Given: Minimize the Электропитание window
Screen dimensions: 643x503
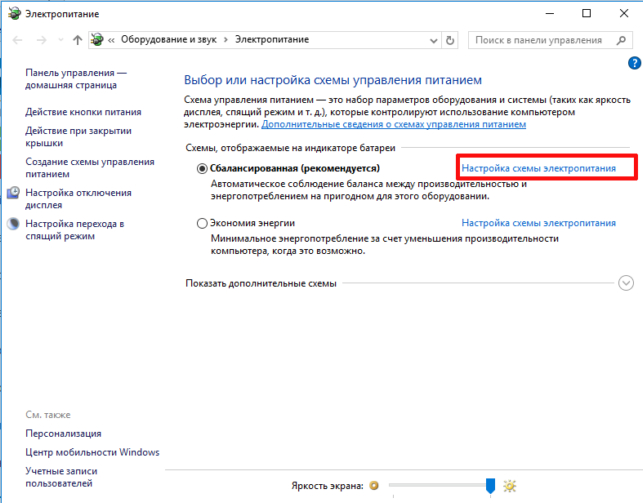Looking at the screenshot, I should pos(550,14).
